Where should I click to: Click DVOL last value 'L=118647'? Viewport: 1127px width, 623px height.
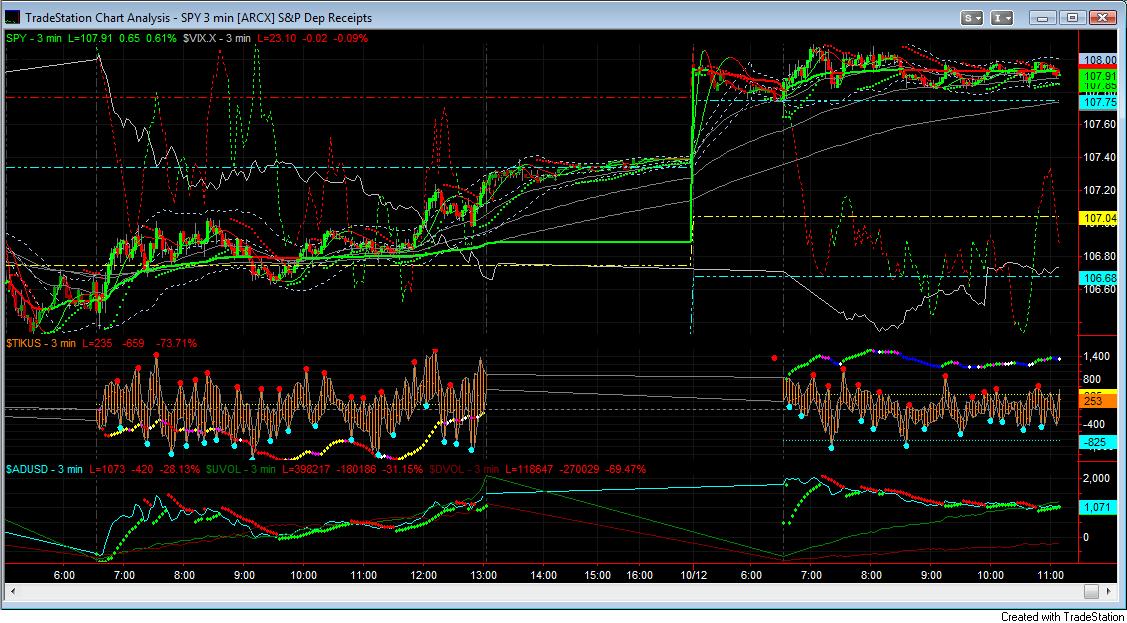[527, 469]
